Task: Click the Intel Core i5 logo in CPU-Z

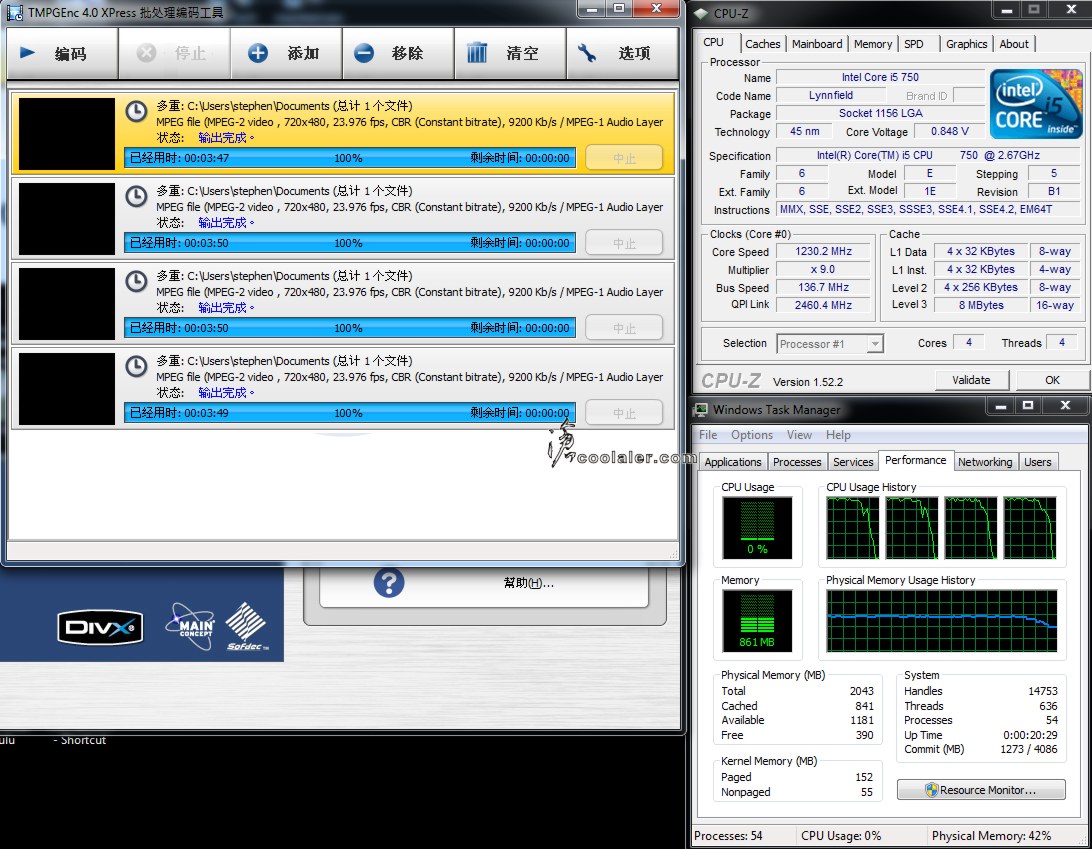Action: tap(1036, 104)
